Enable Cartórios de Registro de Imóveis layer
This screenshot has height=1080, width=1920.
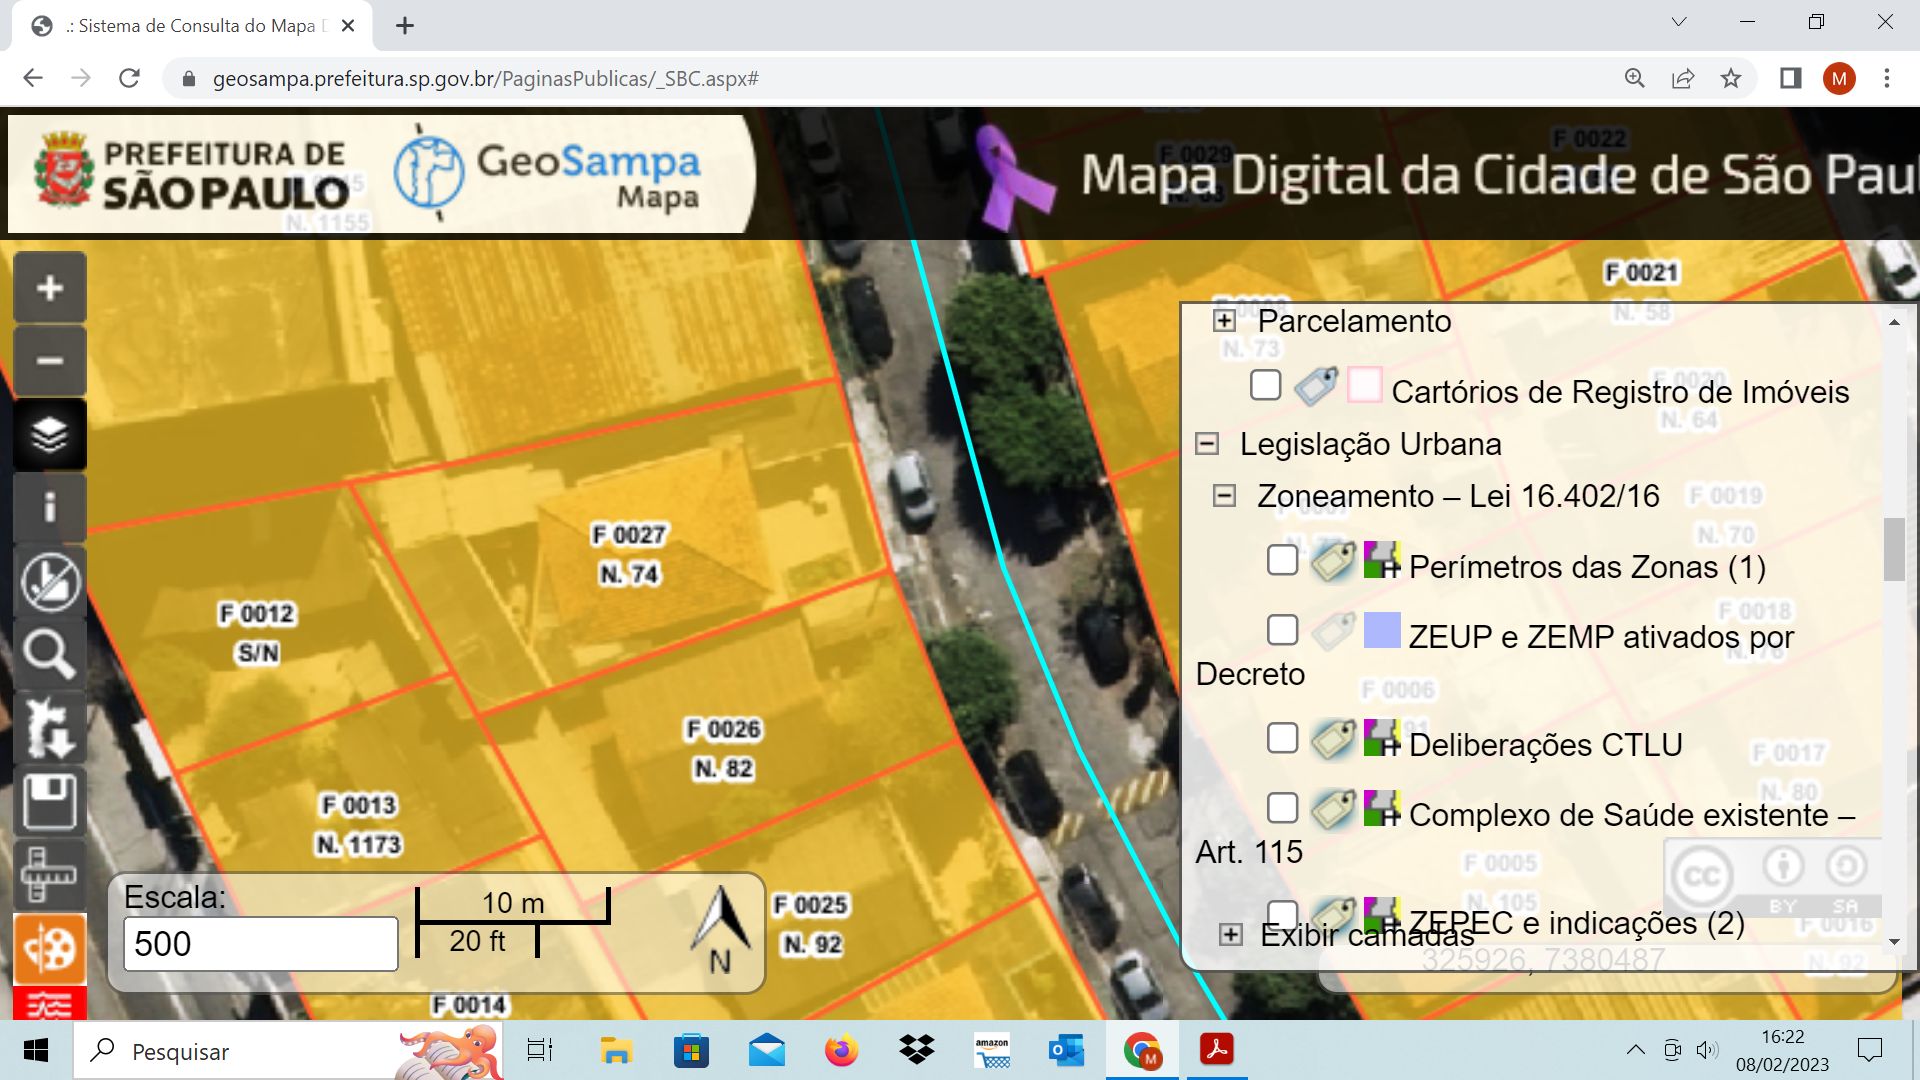[x=1265, y=385]
